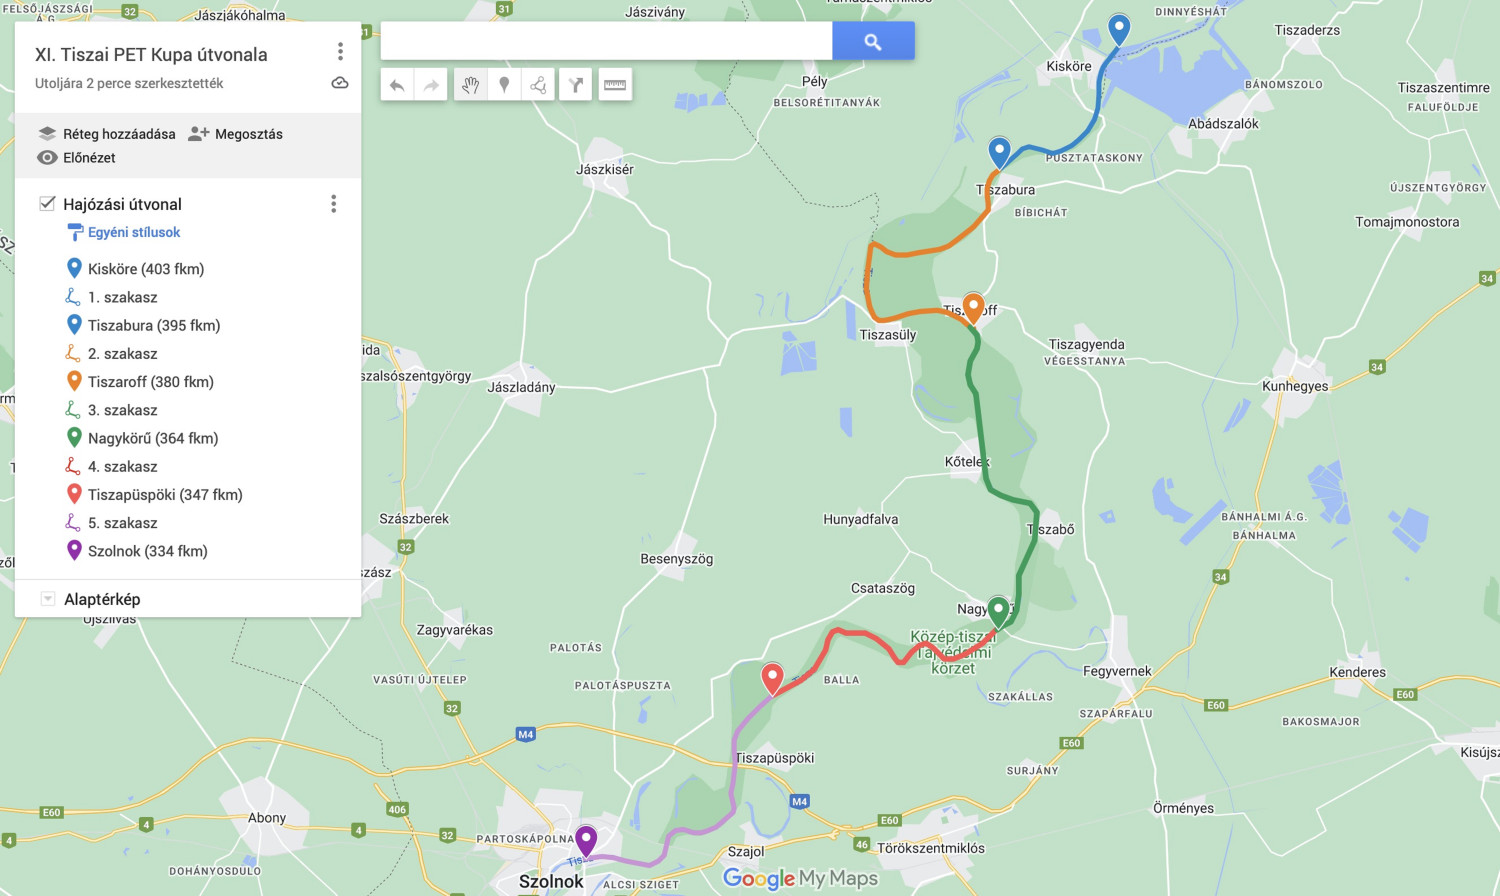Open the Hajózási útvonal layer options menu

tap(333, 204)
